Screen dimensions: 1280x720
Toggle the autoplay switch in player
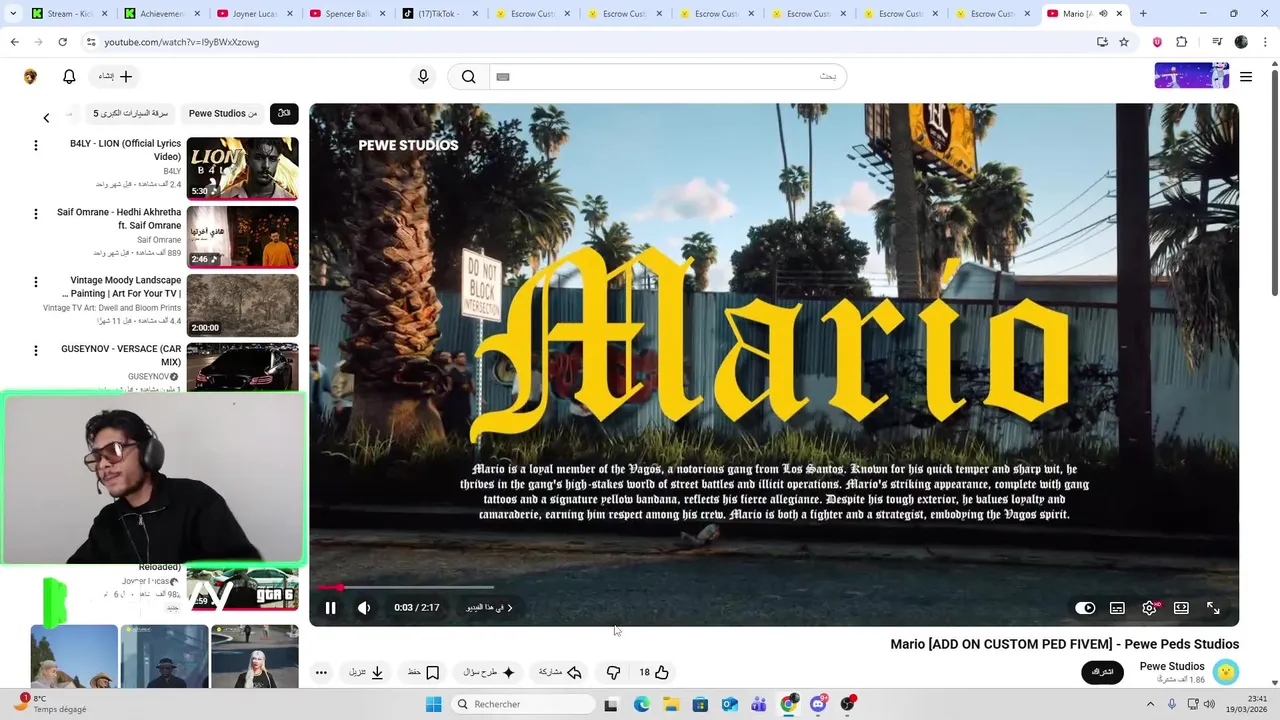(1085, 608)
